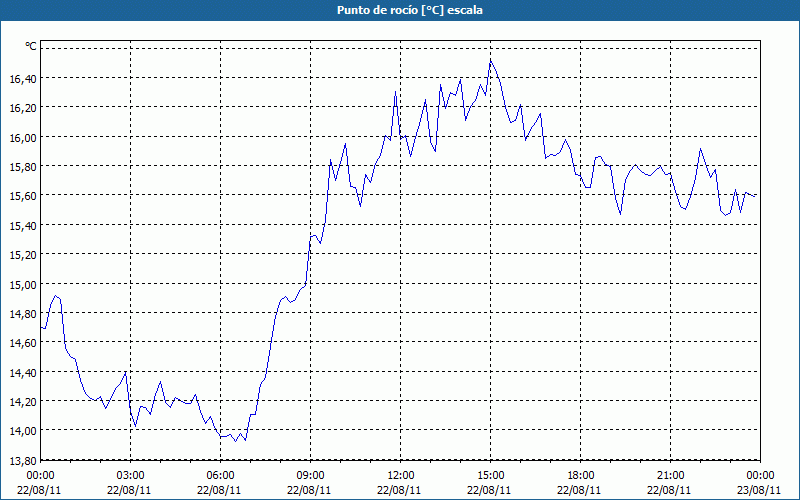Image resolution: width=800 pixels, height=500 pixels.
Task: Click the °C unit label on y-axis
Action: pos(31,47)
